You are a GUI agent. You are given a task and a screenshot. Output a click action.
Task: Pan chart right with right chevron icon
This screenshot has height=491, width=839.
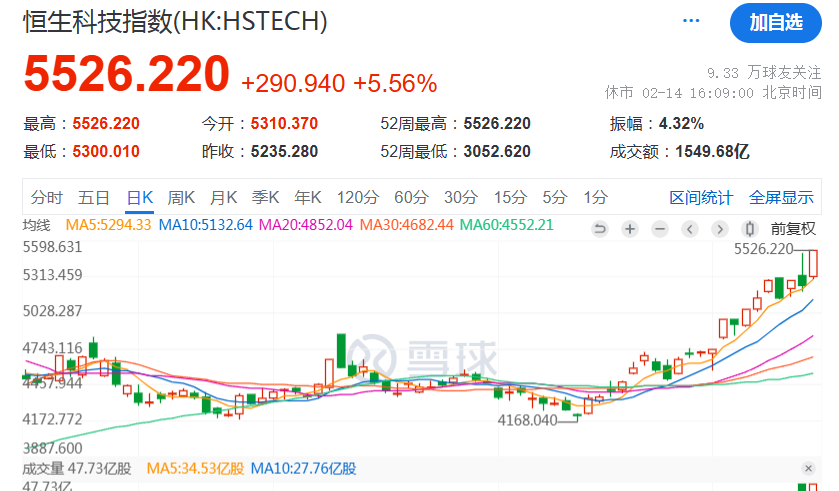pyautogui.click(x=720, y=229)
